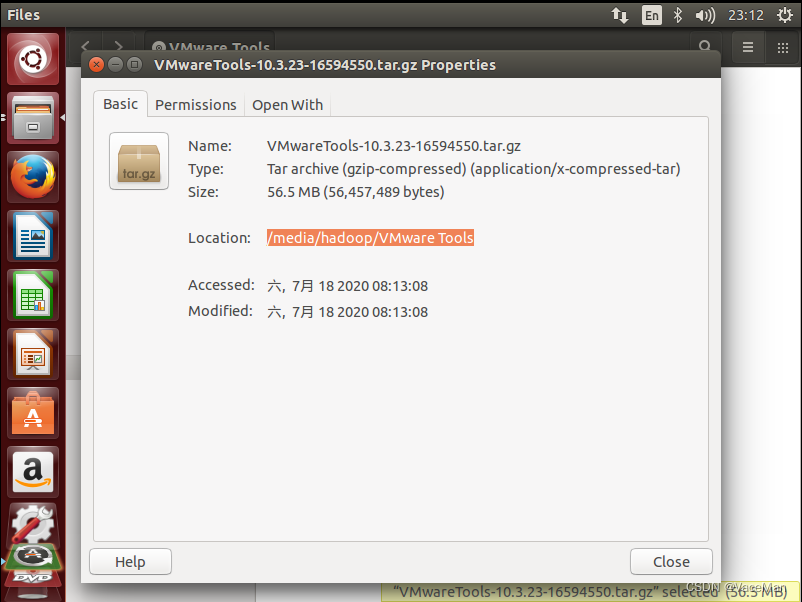
Task: Switch to the Permissions tab
Action: click(x=195, y=104)
